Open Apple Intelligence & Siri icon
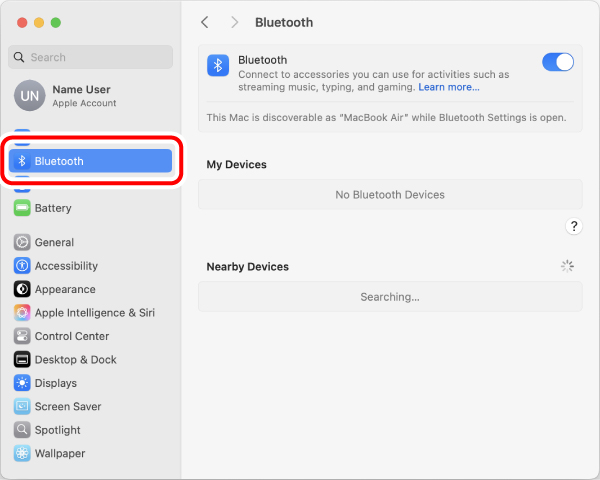 (22, 313)
